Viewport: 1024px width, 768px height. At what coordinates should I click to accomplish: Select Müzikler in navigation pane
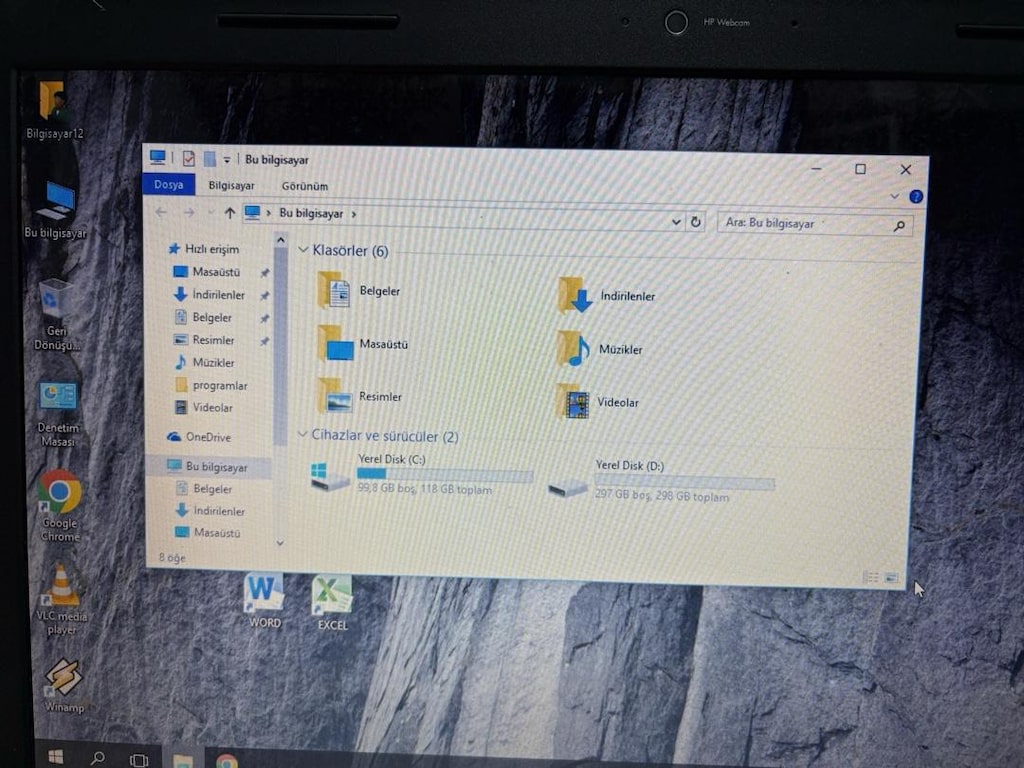(x=205, y=362)
